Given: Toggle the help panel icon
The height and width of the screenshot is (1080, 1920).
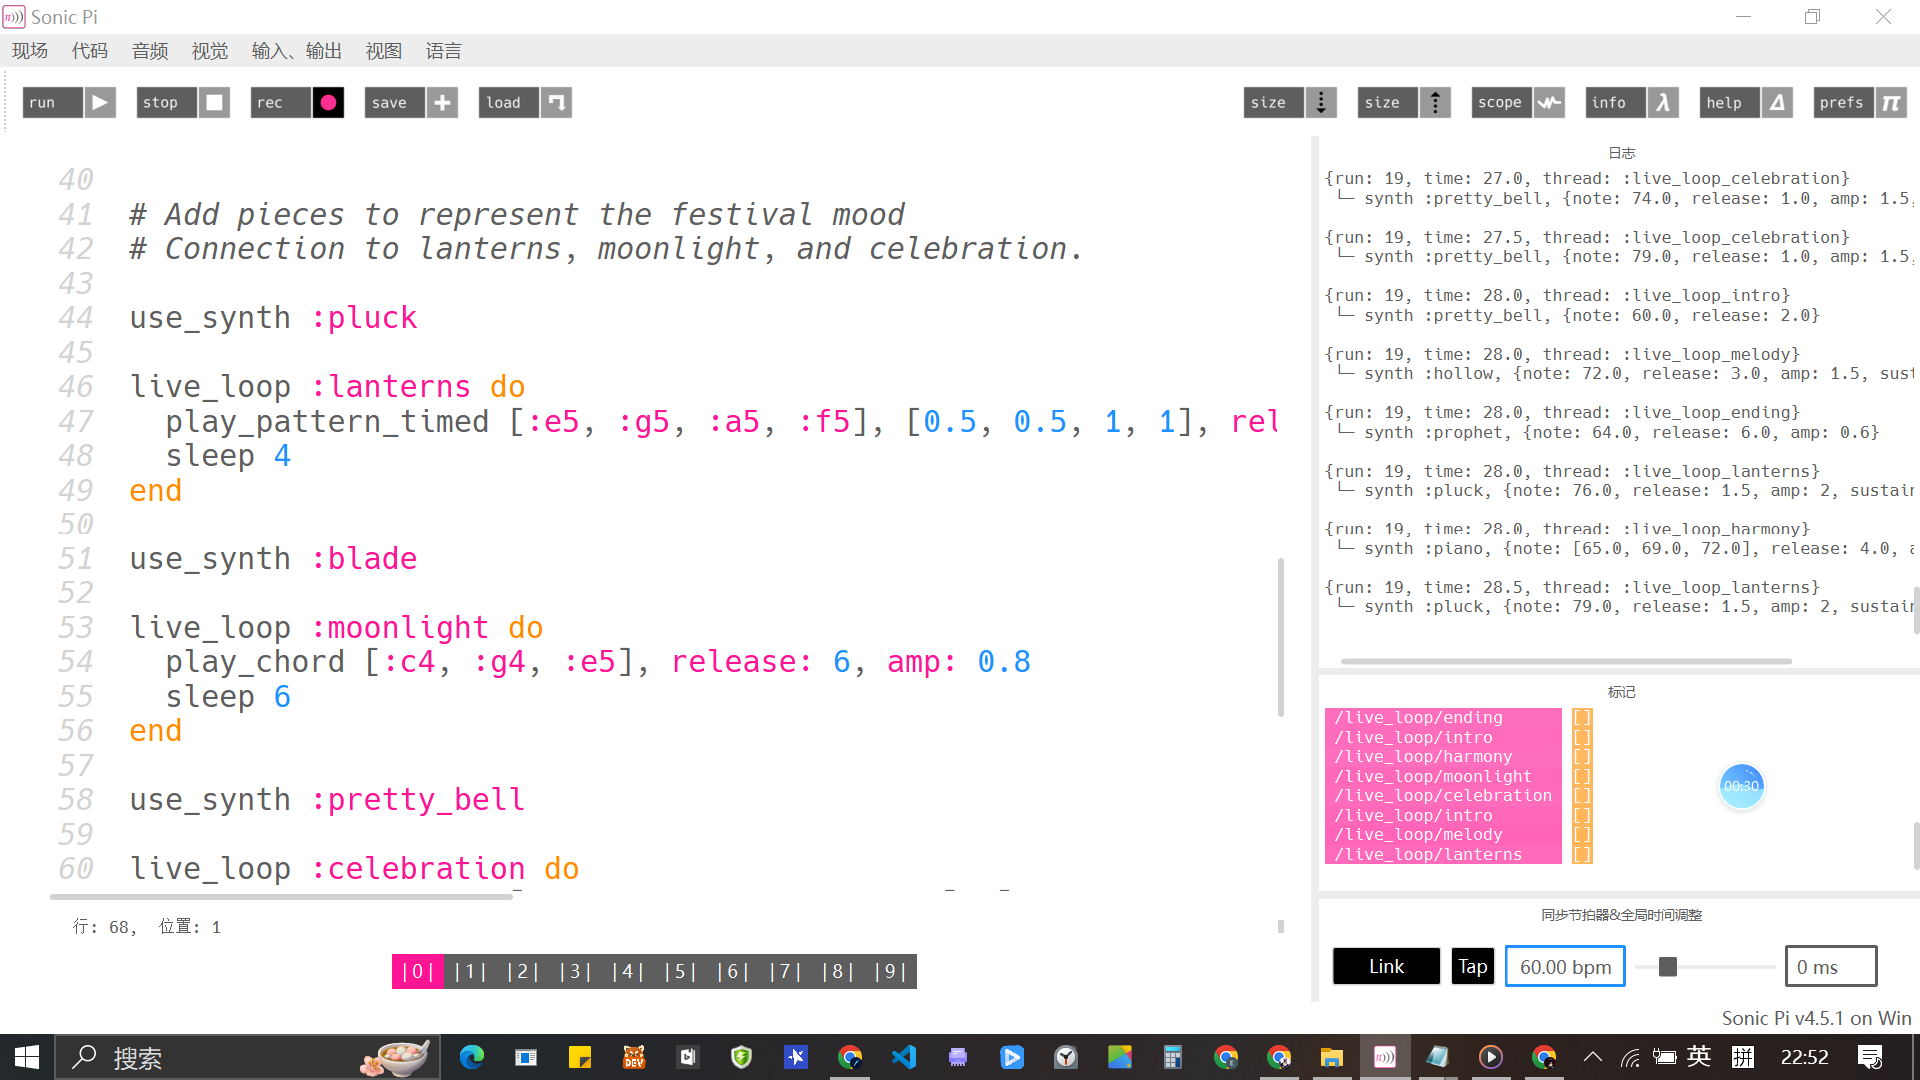Looking at the screenshot, I should click(x=1777, y=102).
